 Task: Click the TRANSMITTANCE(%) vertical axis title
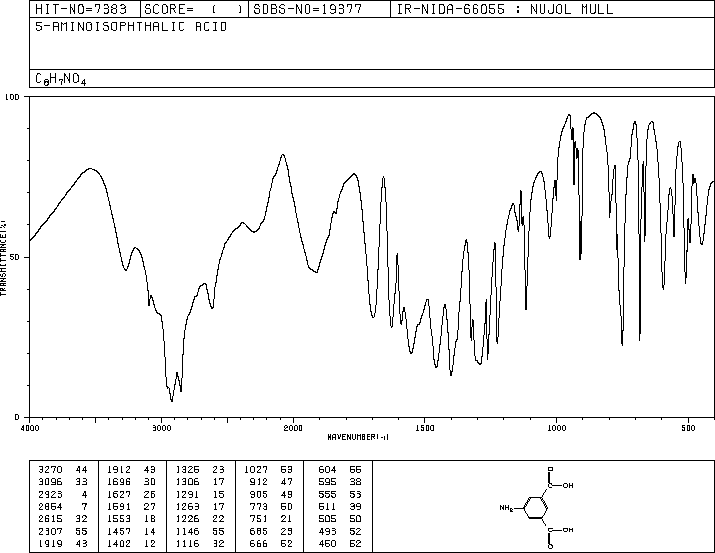pos(3,258)
